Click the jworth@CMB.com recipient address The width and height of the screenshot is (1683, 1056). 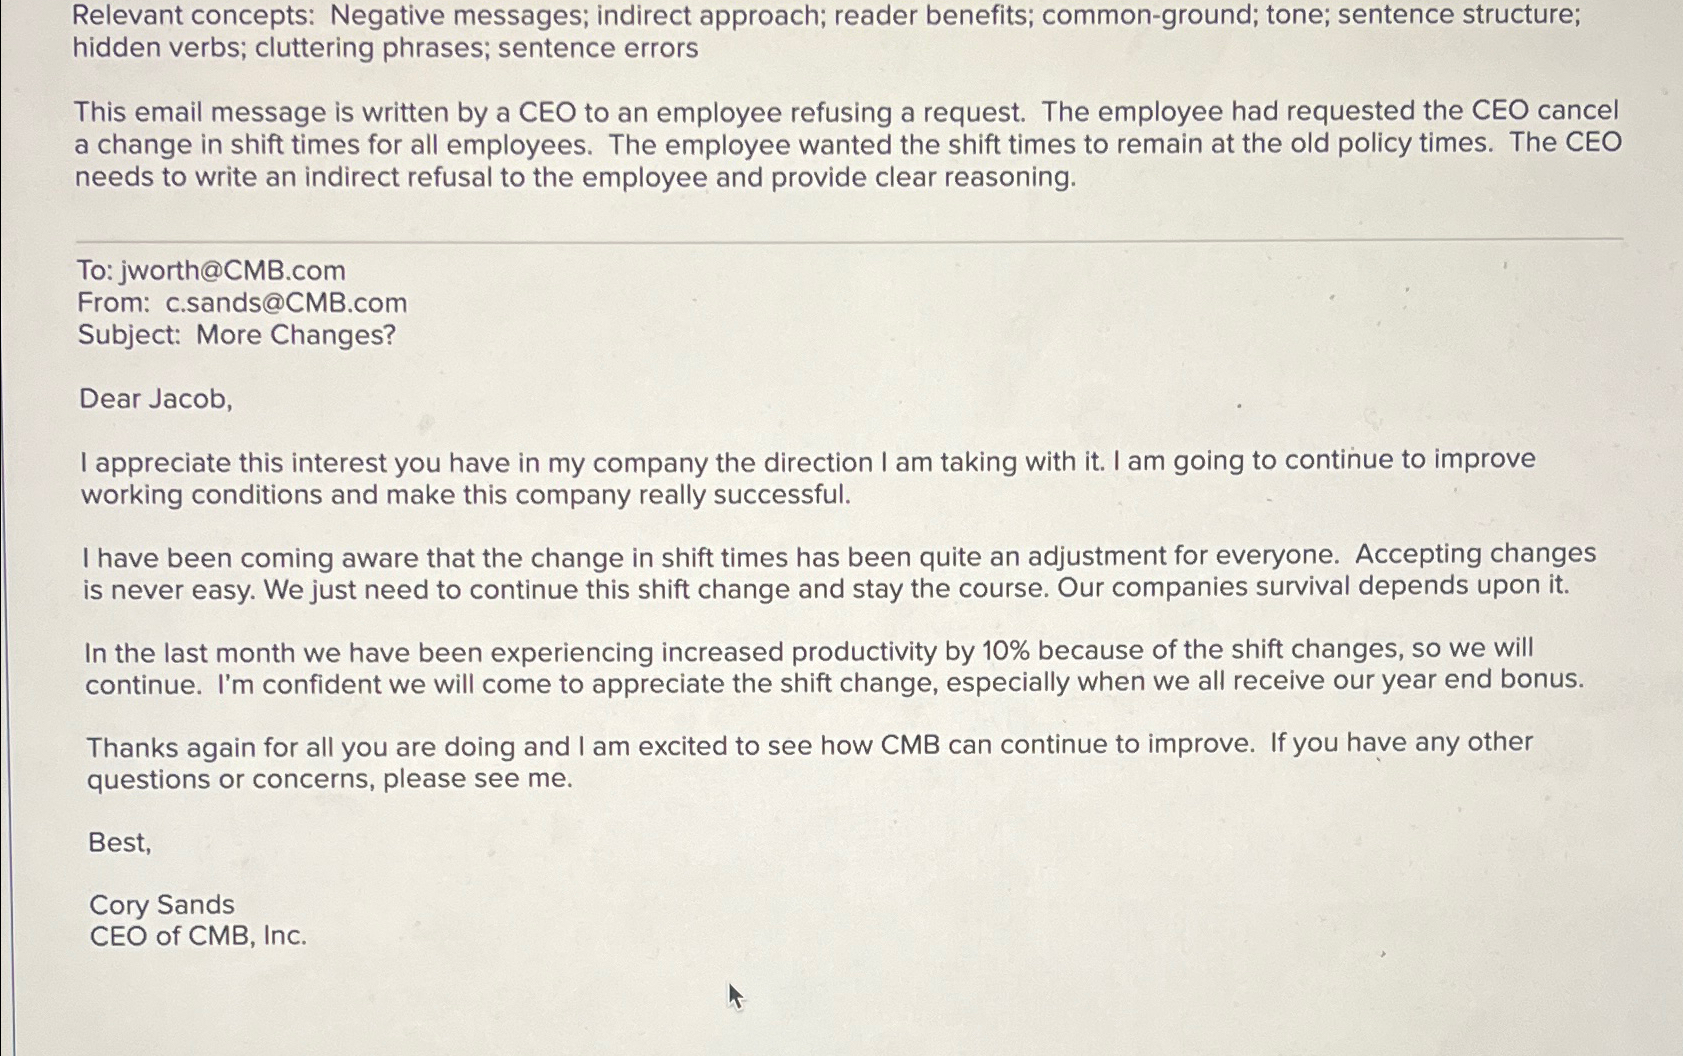(232, 271)
